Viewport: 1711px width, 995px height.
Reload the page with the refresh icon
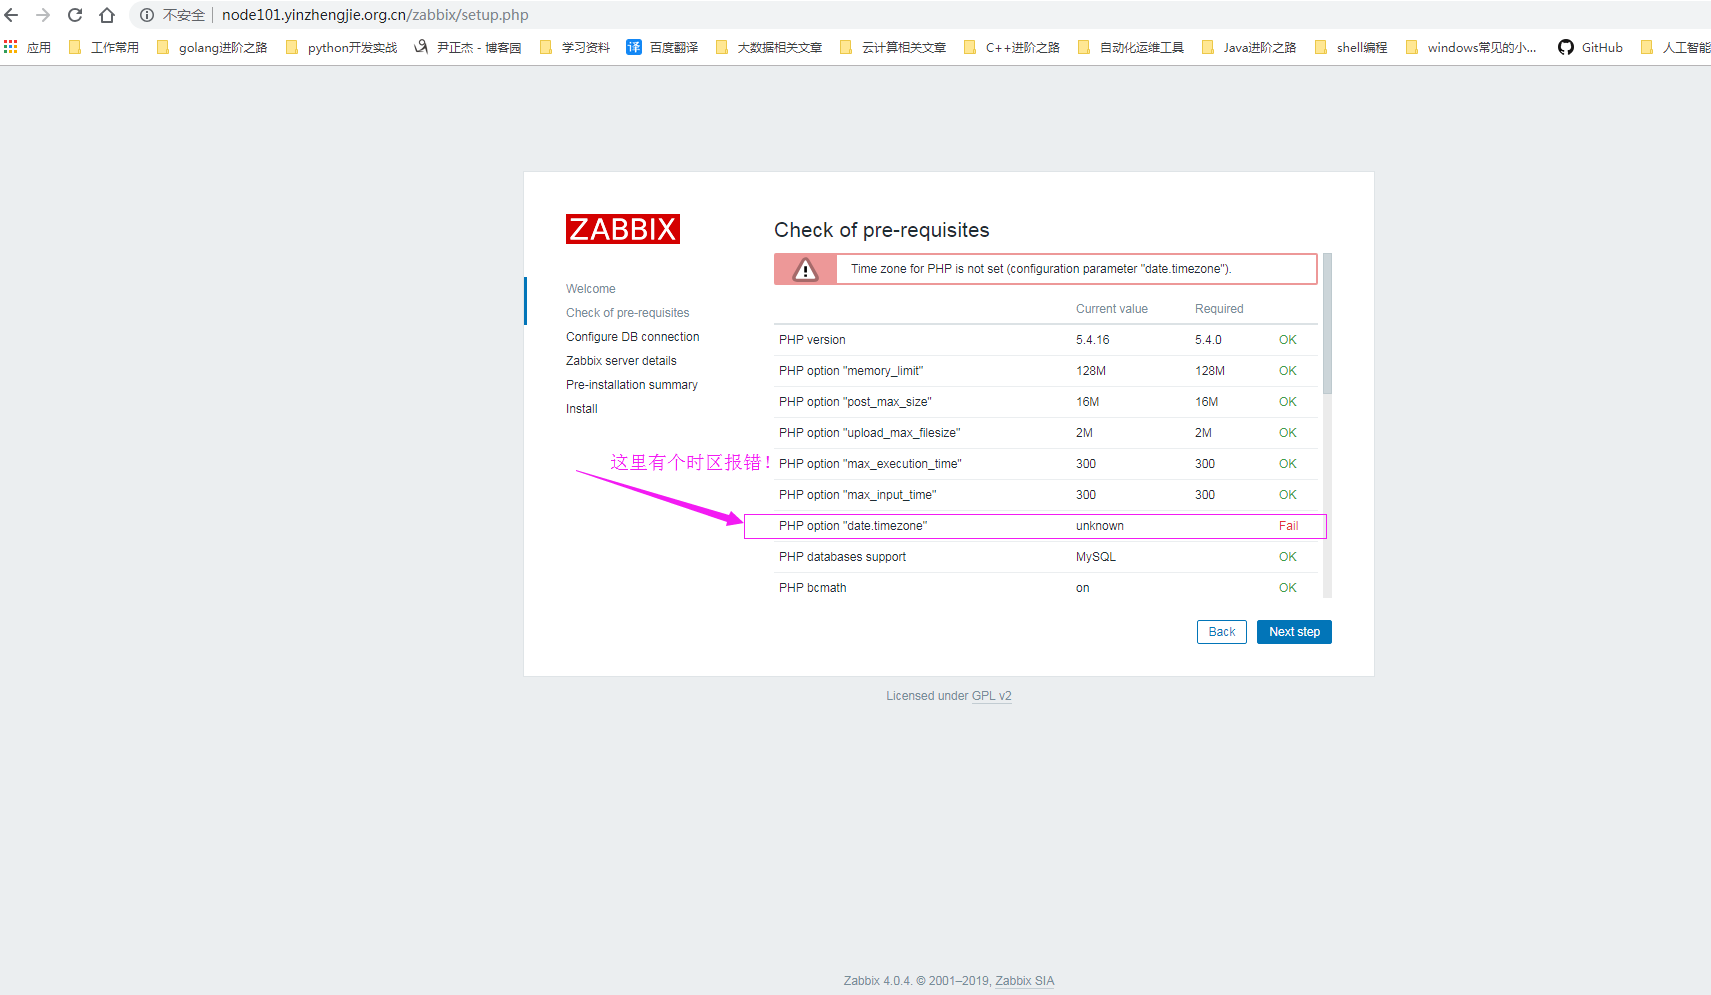[x=75, y=15]
